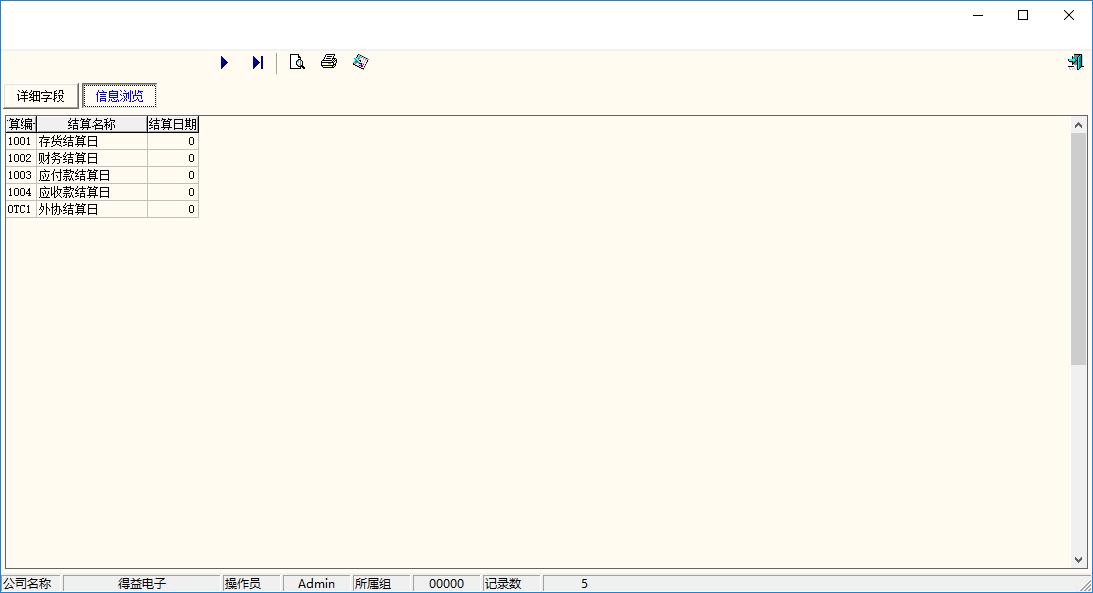Click the export icon beside printer

pos(361,63)
